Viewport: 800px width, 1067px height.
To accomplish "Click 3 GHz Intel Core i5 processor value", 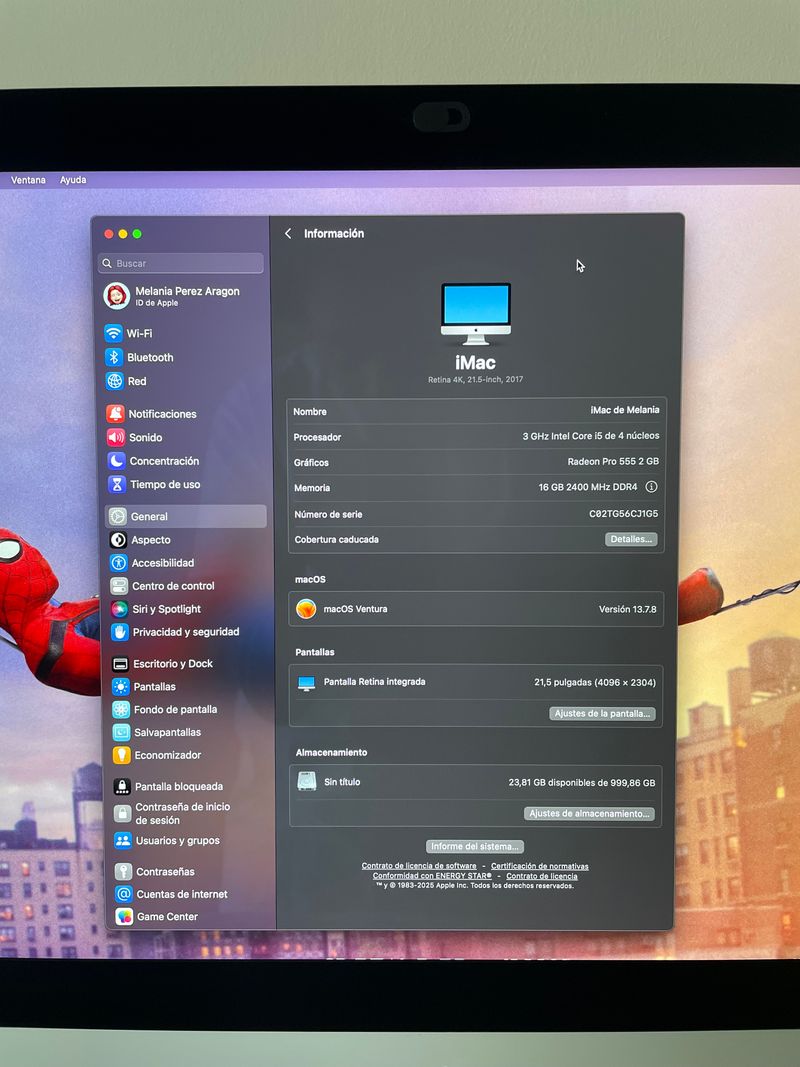I will (590, 436).
